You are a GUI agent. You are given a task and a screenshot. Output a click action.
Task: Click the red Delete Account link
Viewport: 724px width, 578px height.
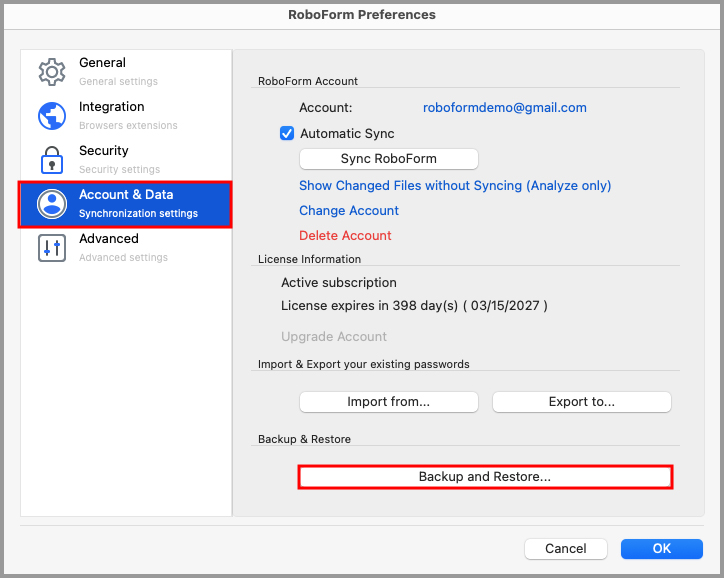pos(345,235)
